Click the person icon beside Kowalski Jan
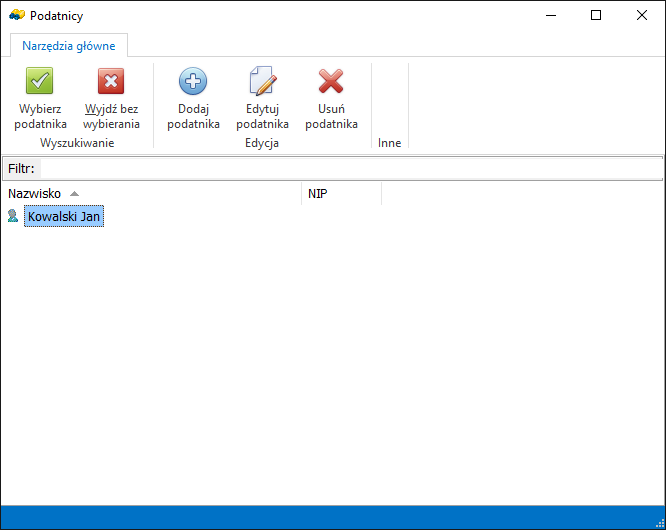The width and height of the screenshot is (666, 530). click(13, 216)
